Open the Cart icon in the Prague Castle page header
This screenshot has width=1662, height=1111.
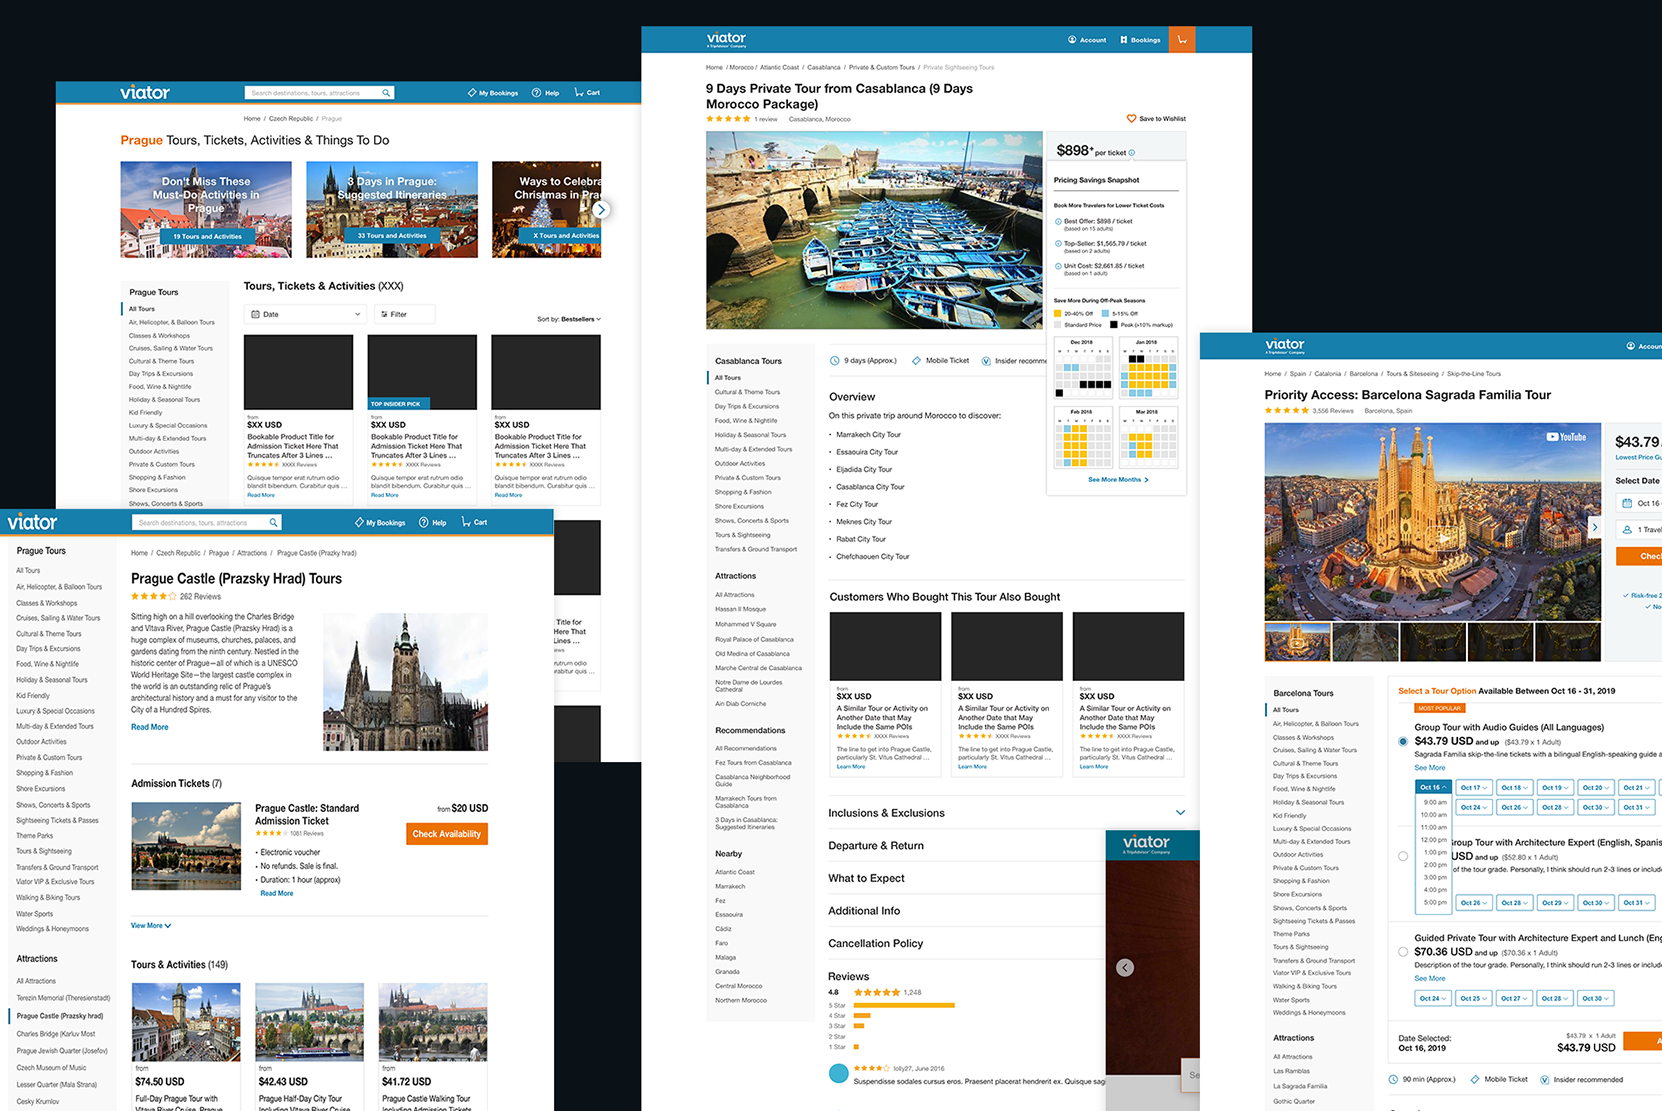coord(466,521)
